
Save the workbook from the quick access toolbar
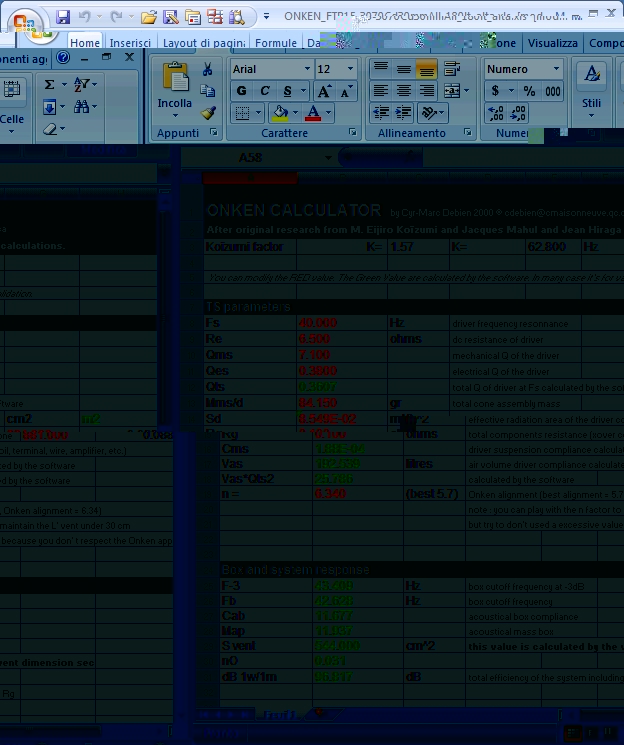(63, 17)
